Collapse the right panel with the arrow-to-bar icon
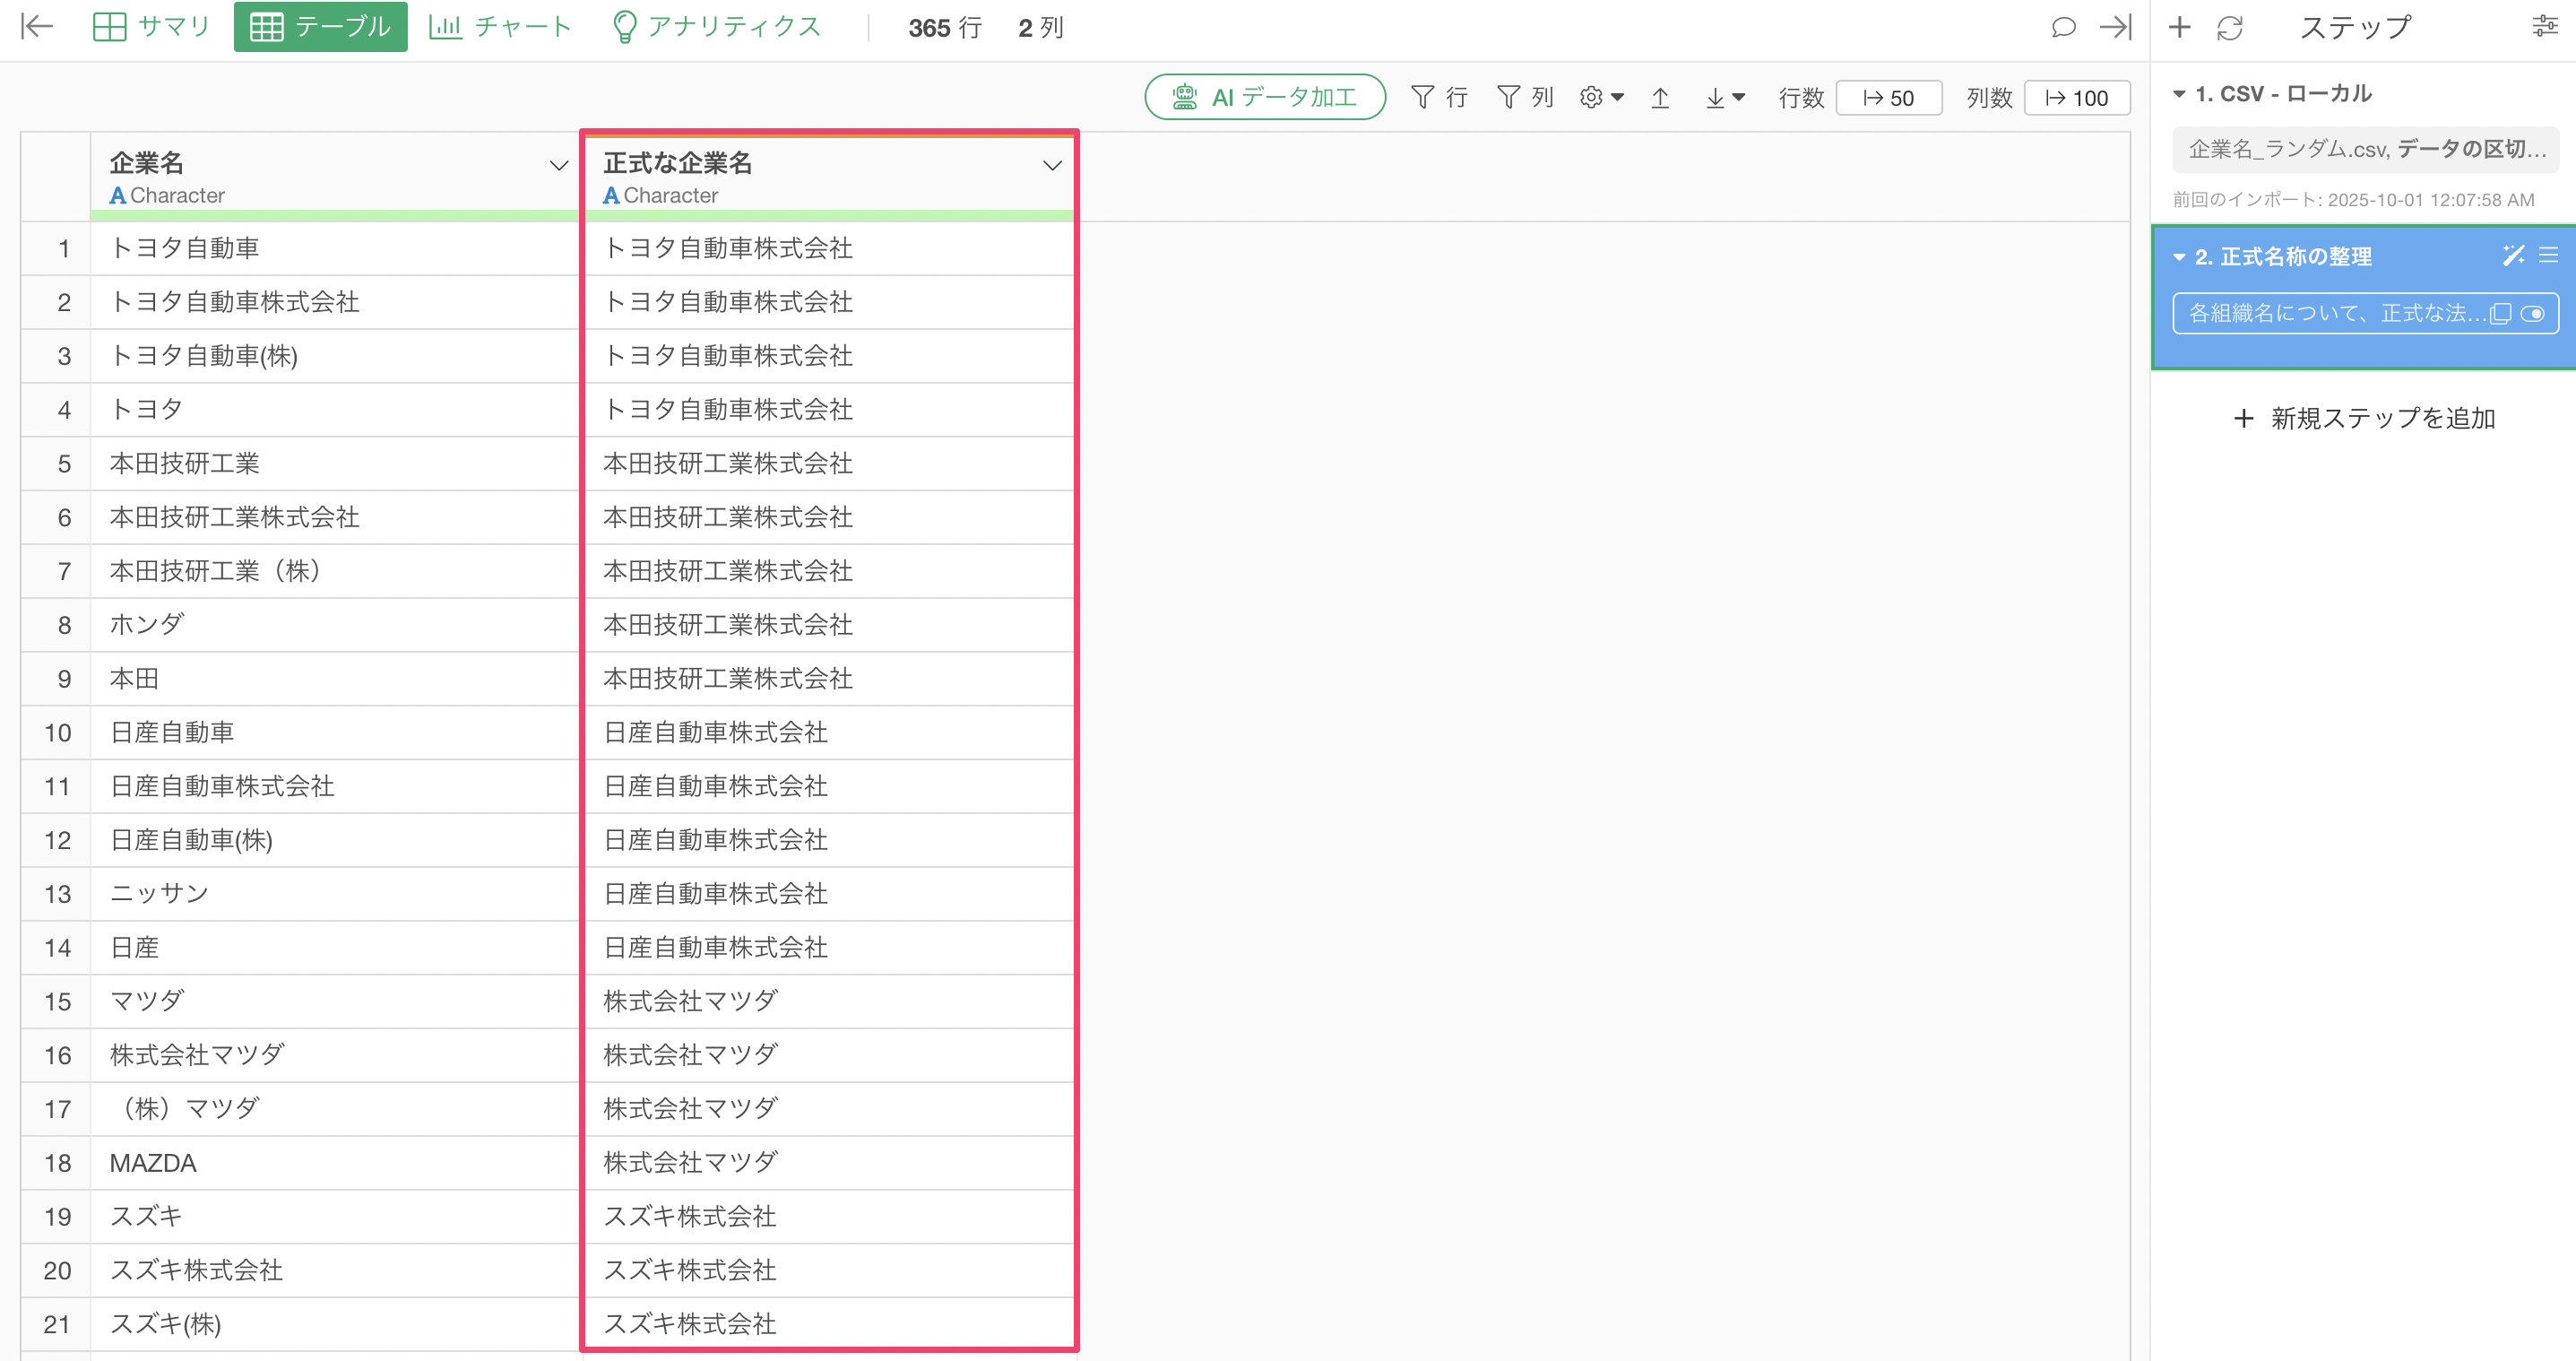This screenshot has width=2576, height=1361. tap(2115, 27)
